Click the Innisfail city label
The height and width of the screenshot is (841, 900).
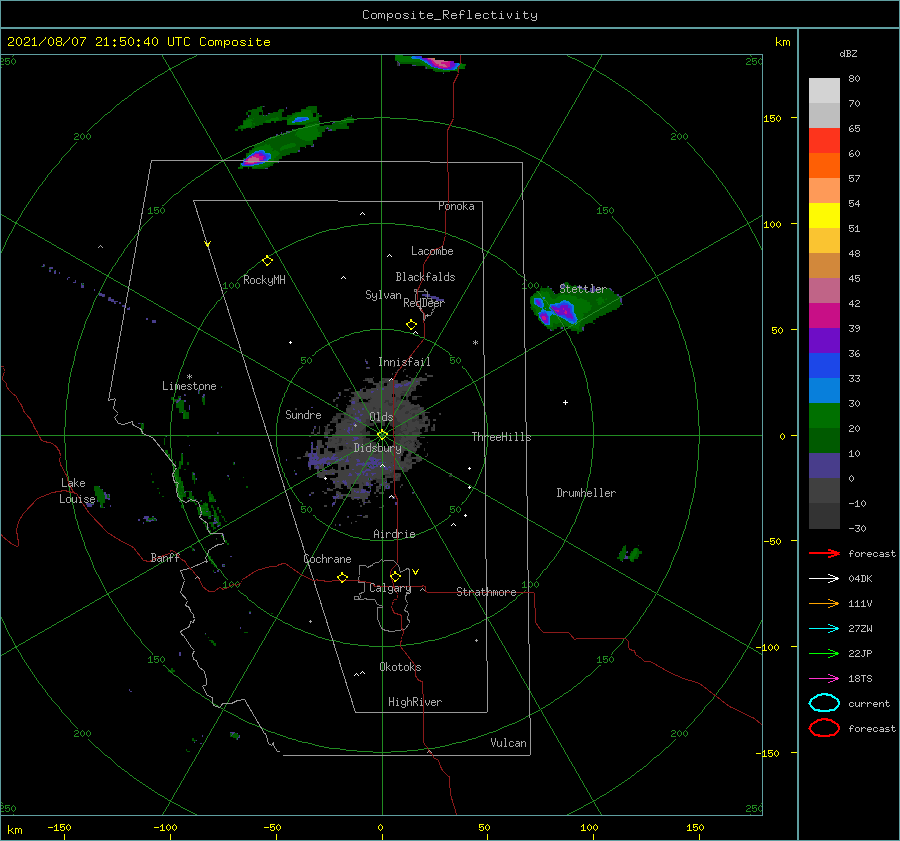[404, 362]
